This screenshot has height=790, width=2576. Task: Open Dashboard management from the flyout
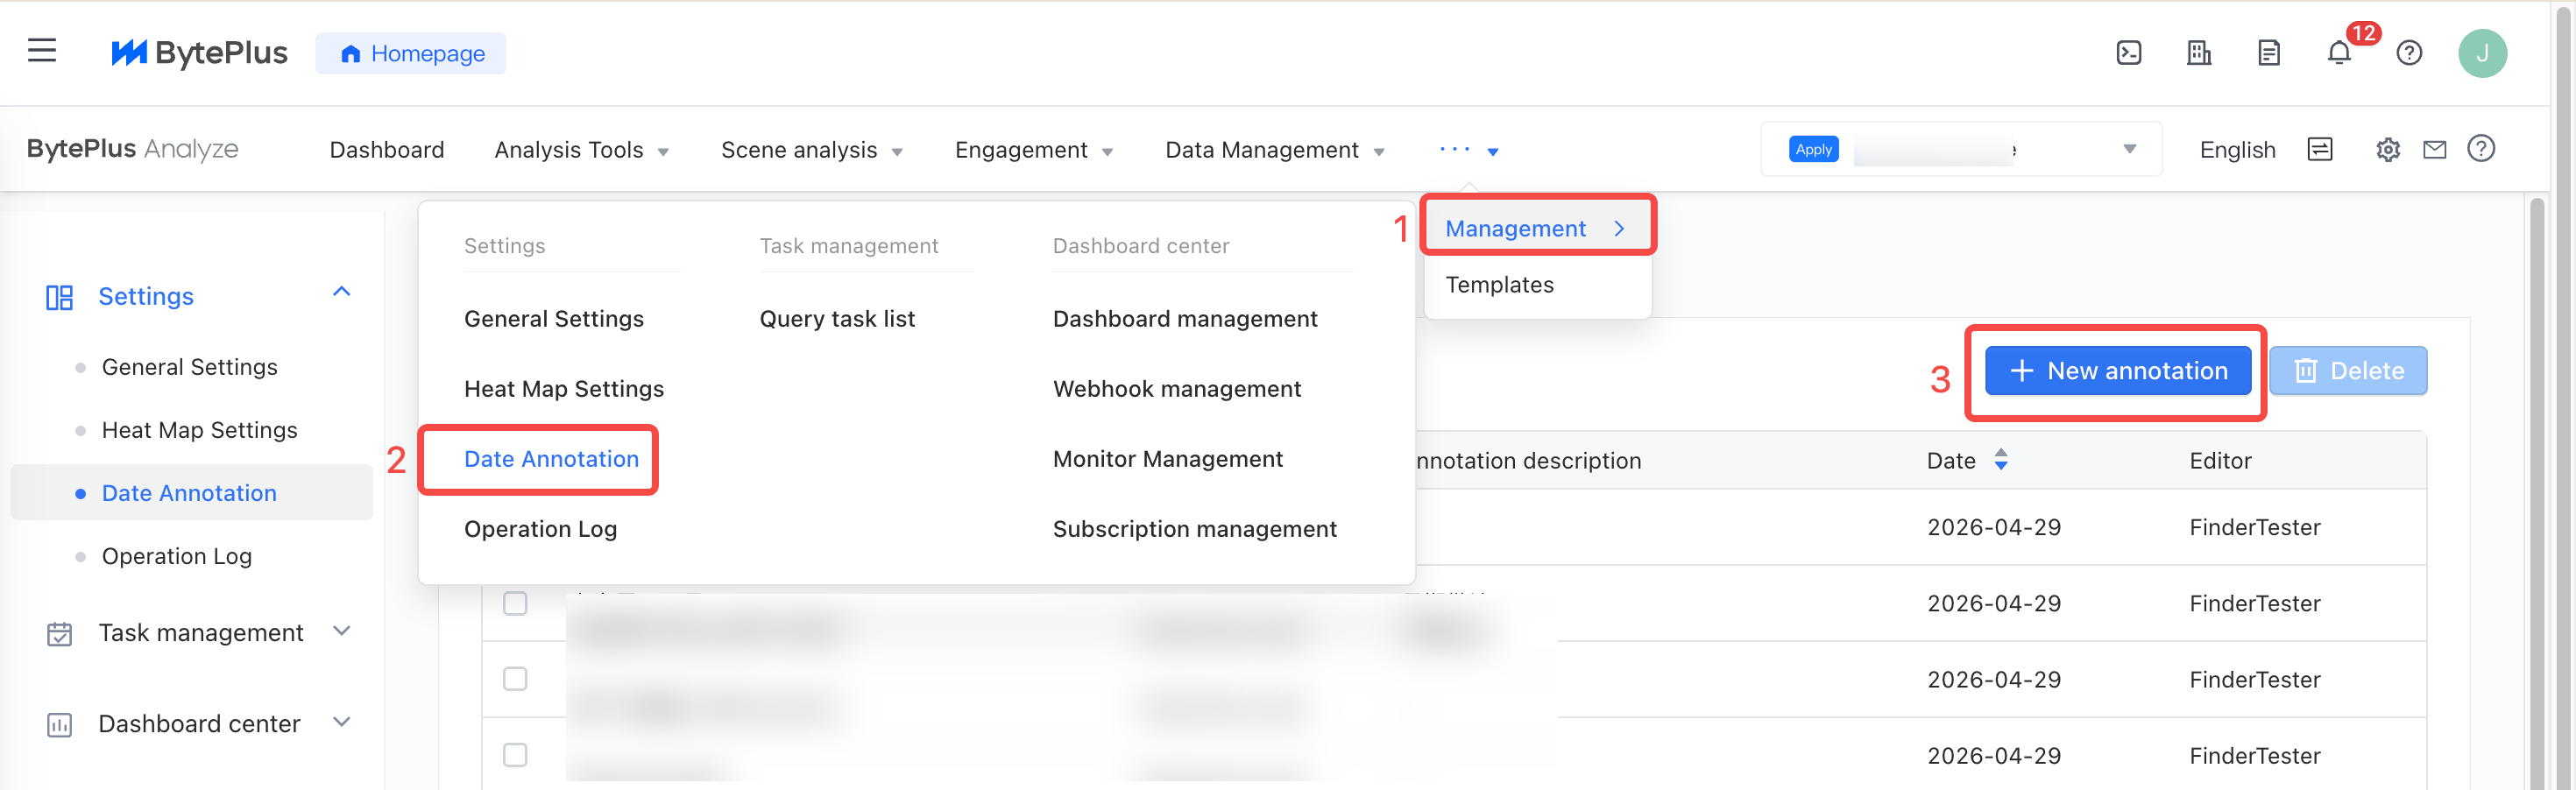[1185, 319]
